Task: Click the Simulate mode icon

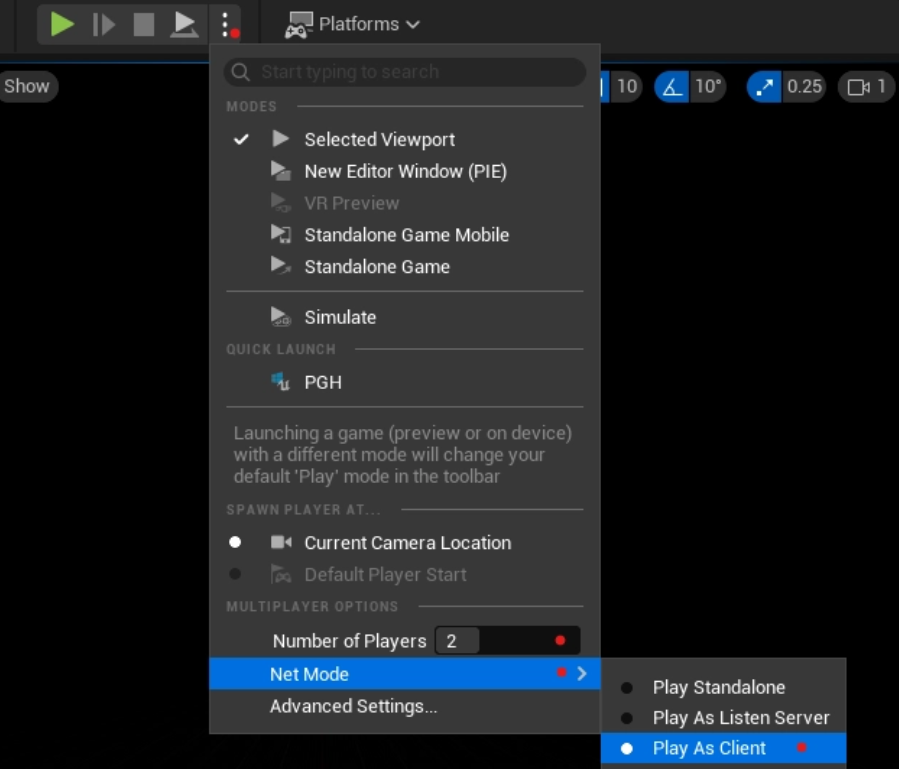Action: click(x=280, y=317)
